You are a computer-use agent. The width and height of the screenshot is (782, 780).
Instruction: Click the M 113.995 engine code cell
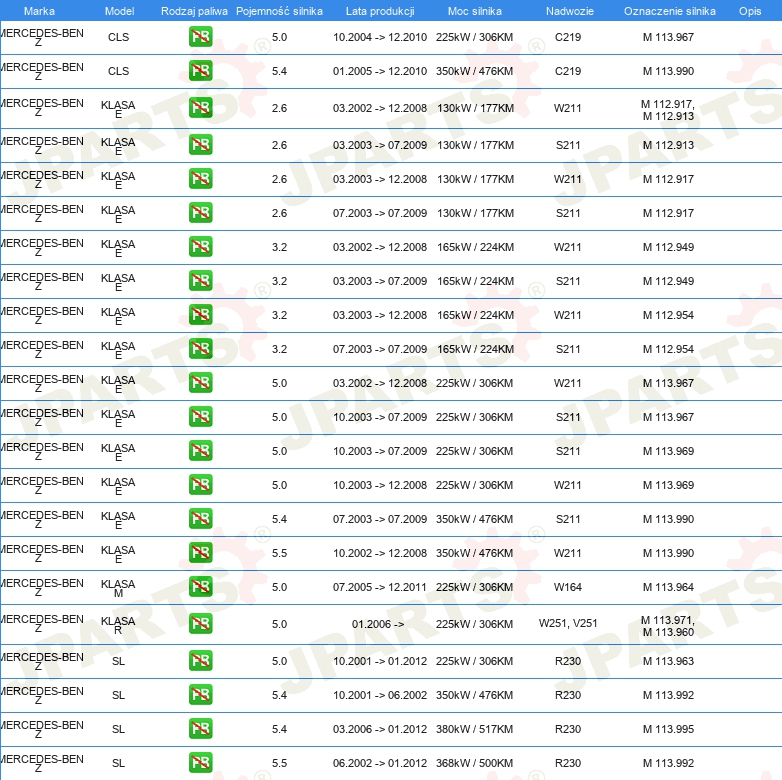(668, 729)
